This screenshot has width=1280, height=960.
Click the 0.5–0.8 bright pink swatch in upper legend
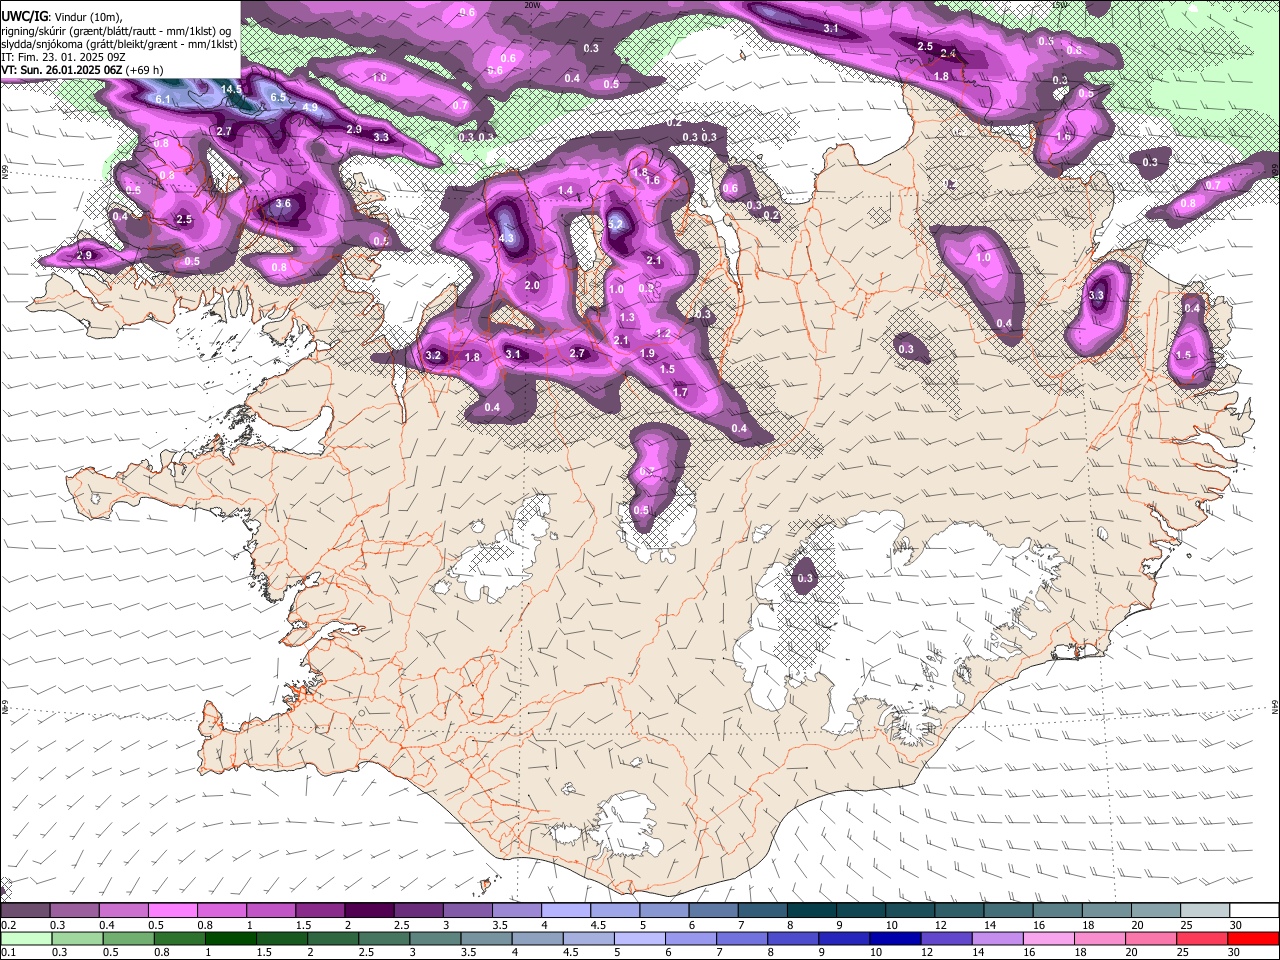pyautogui.click(x=172, y=911)
